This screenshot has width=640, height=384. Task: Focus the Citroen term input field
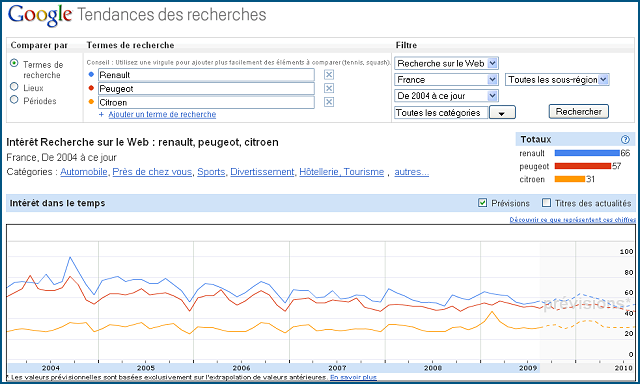[206, 102]
